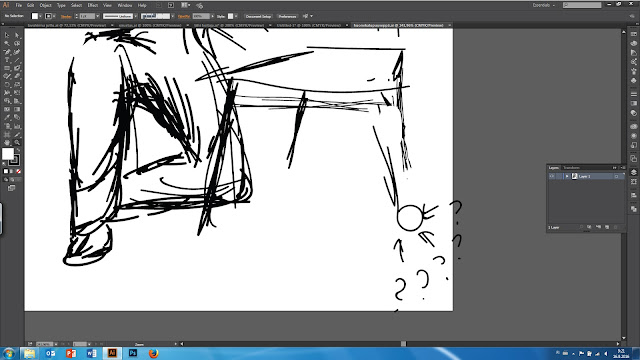Reset default fill and stroke
This screenshot has width=640, height=360.
(4, 163)
